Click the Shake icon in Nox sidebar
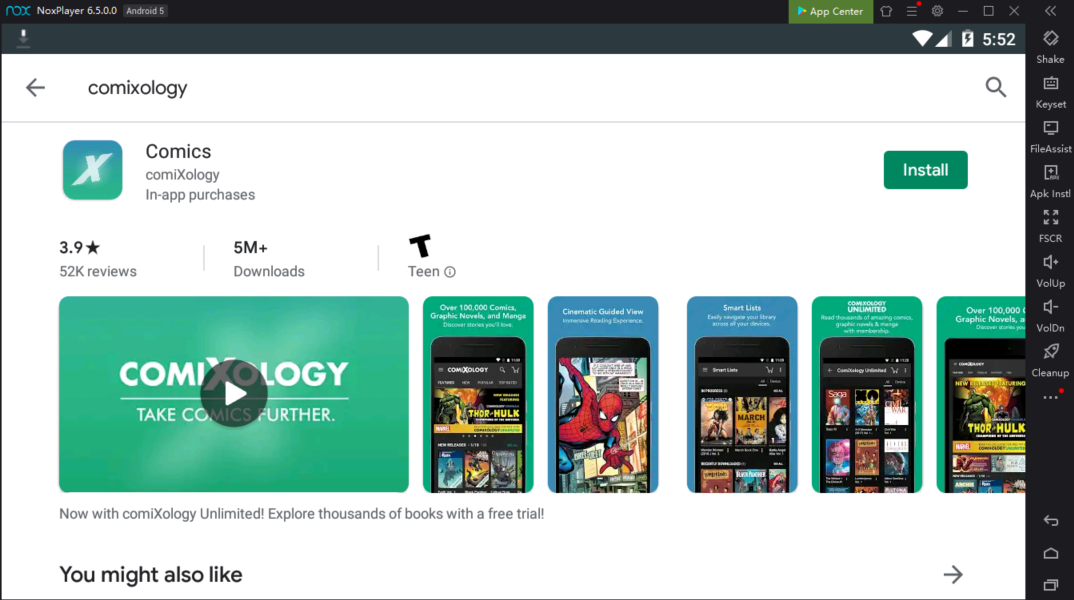 tap(1050, 39)
